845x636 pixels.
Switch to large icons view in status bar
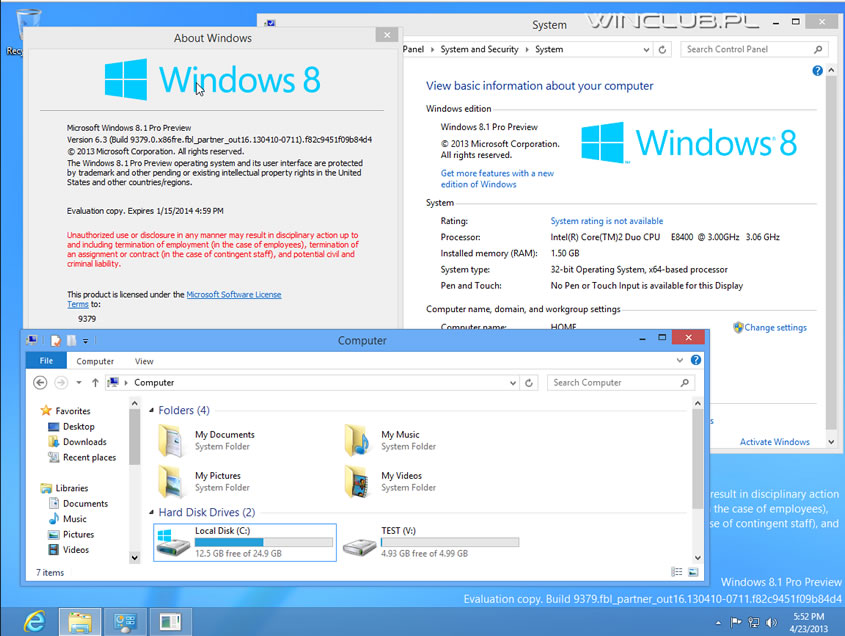(x=693, y=572)
